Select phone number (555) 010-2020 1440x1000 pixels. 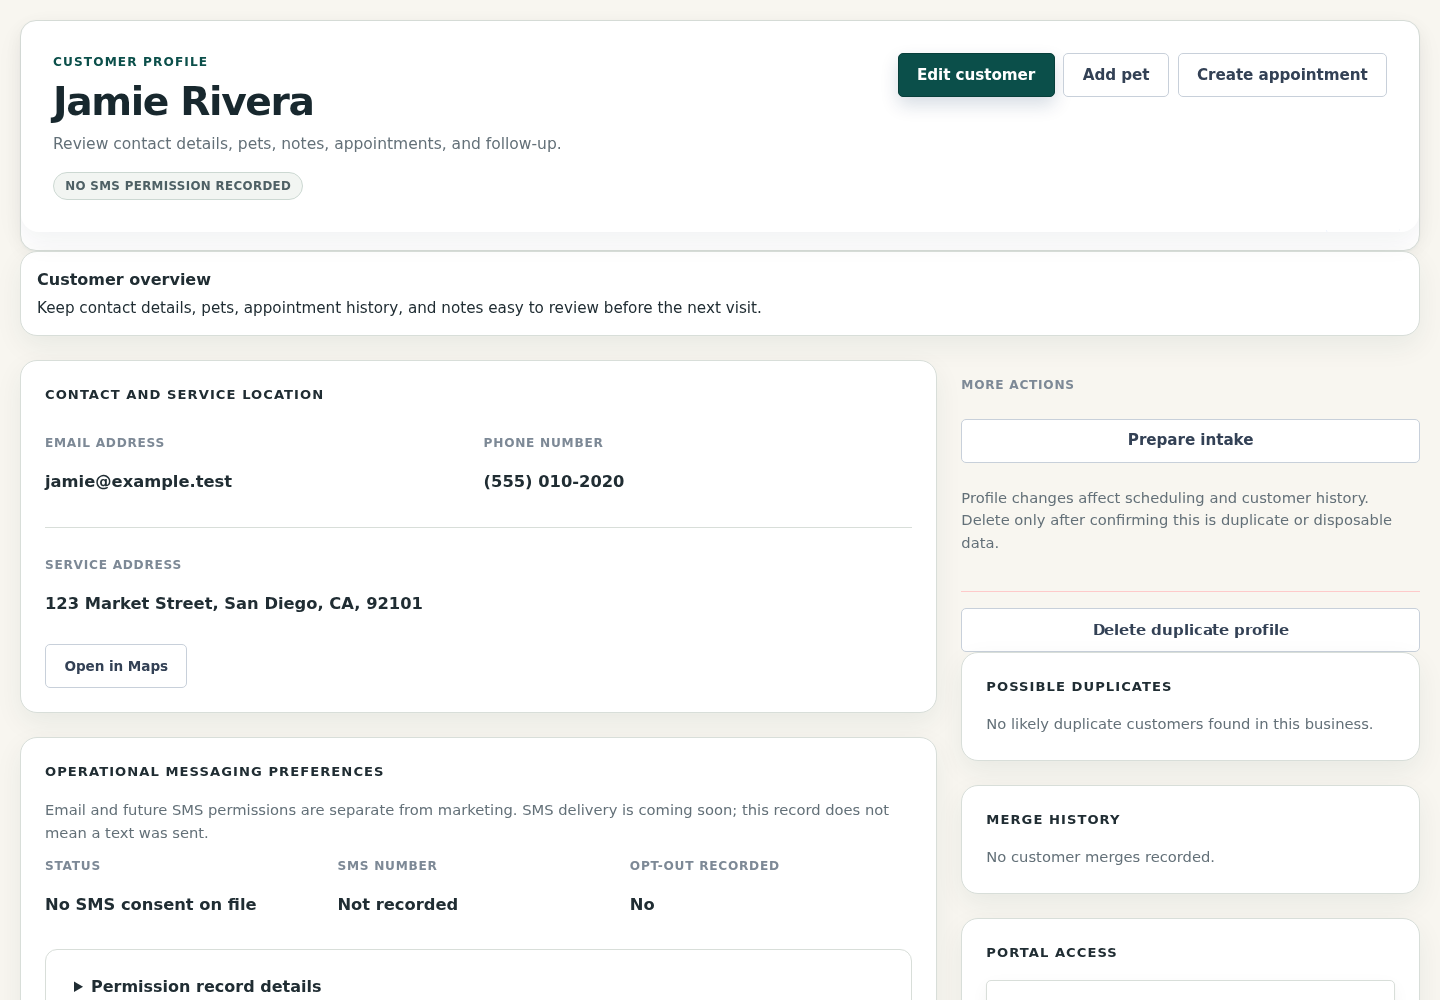click(554, 482)
